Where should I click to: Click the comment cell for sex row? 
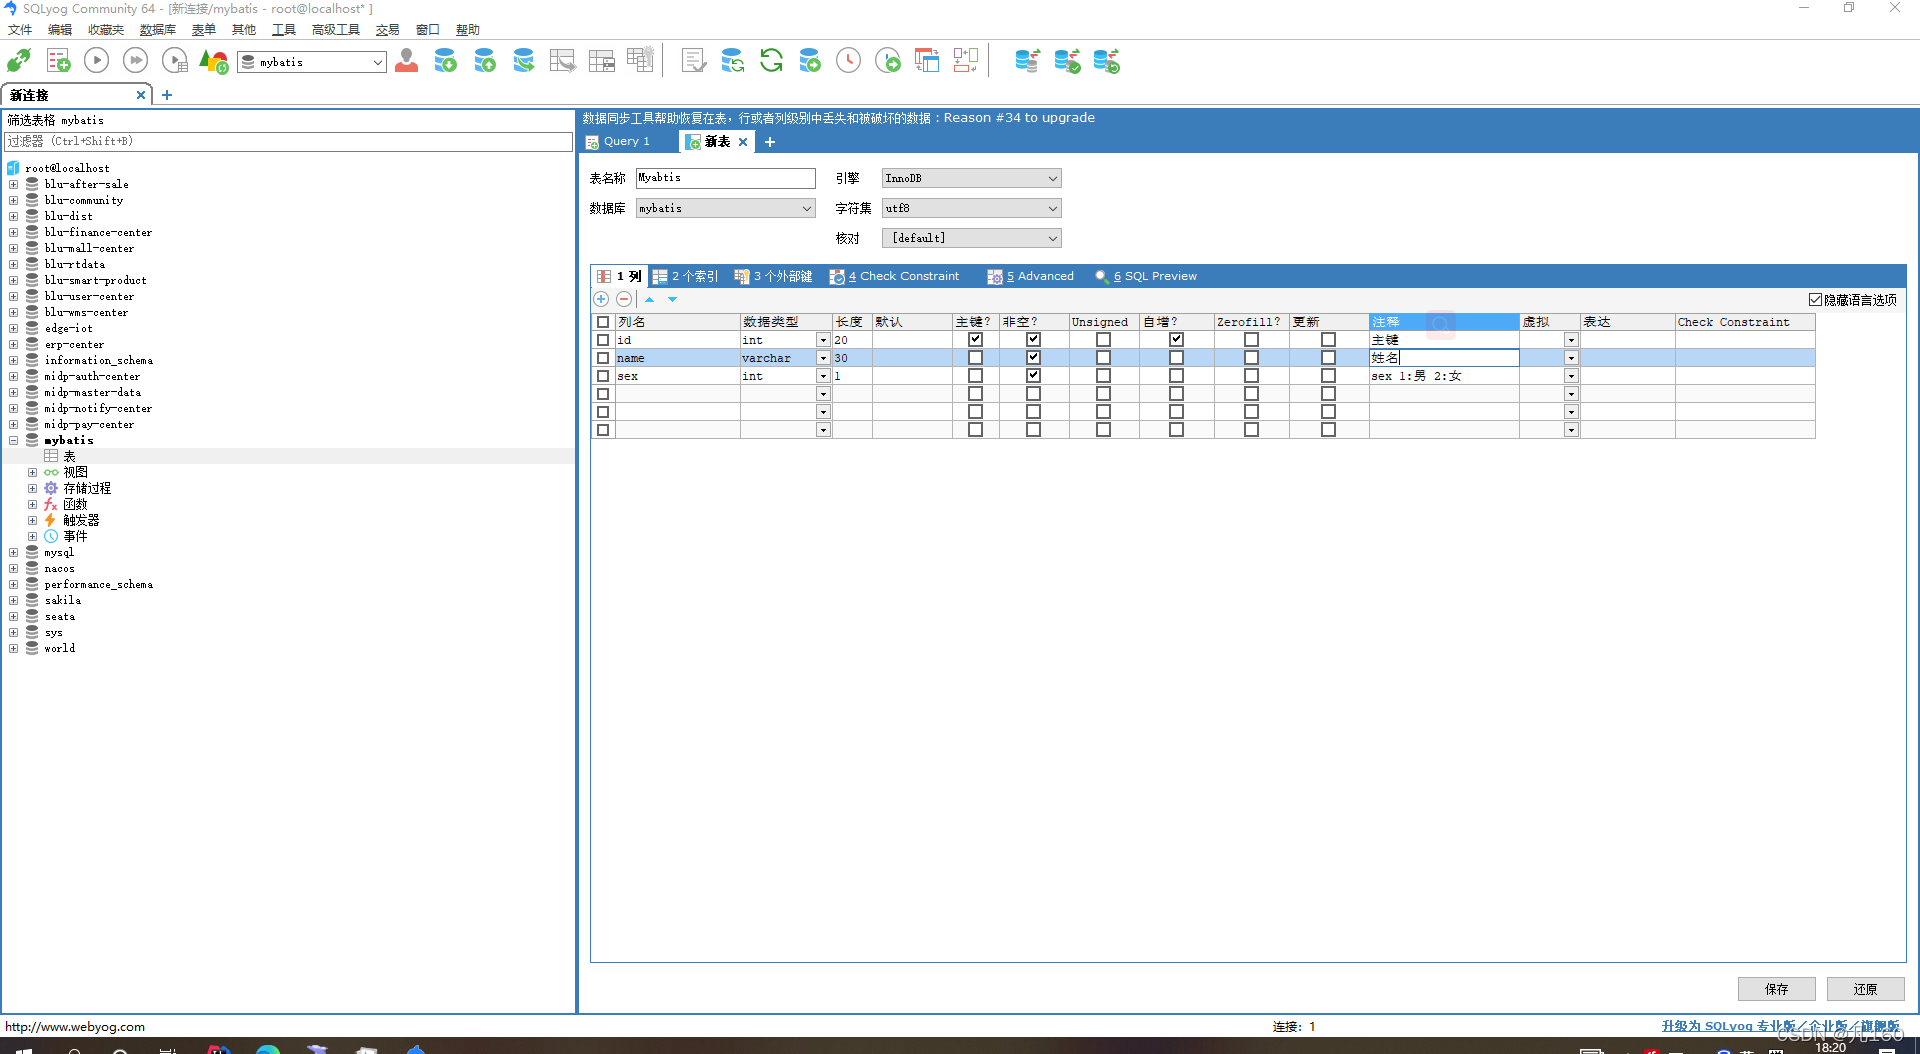coord(1443,376)
